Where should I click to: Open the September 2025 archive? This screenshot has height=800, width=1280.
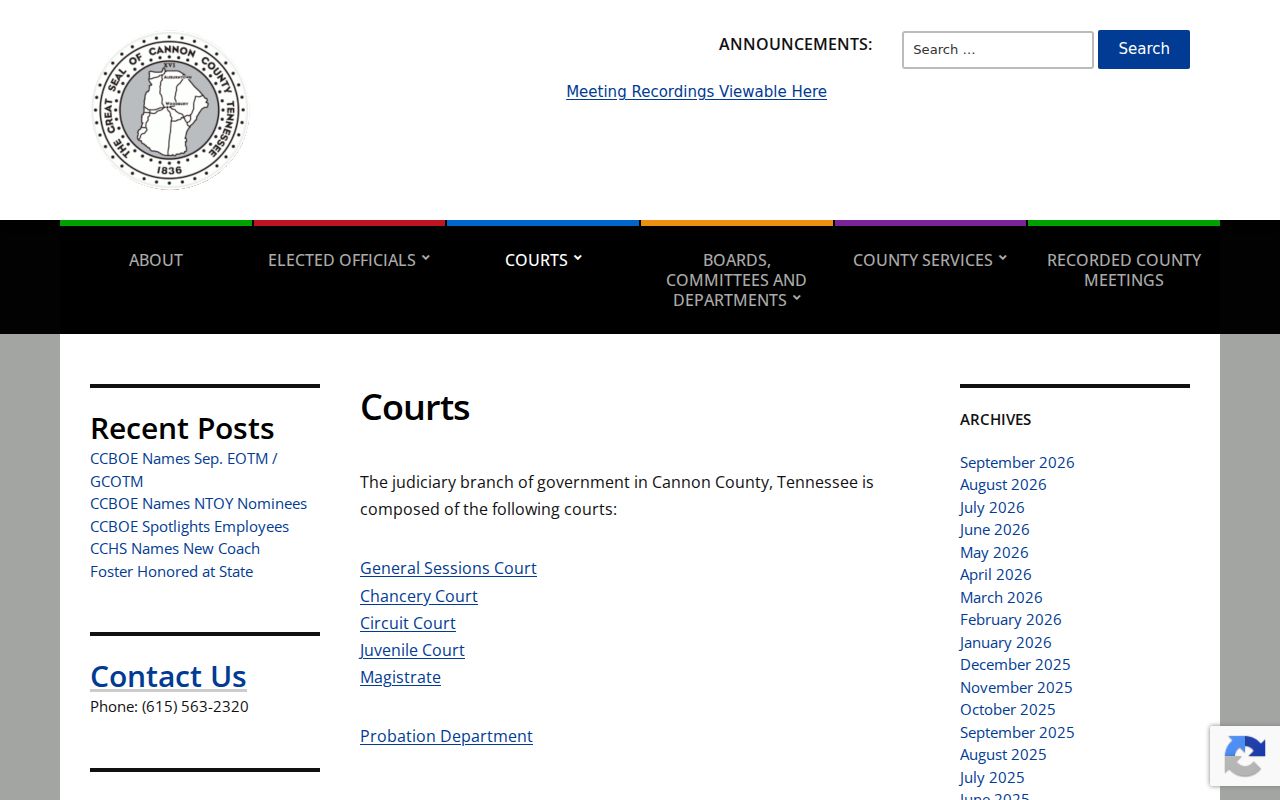[1017, 732]
